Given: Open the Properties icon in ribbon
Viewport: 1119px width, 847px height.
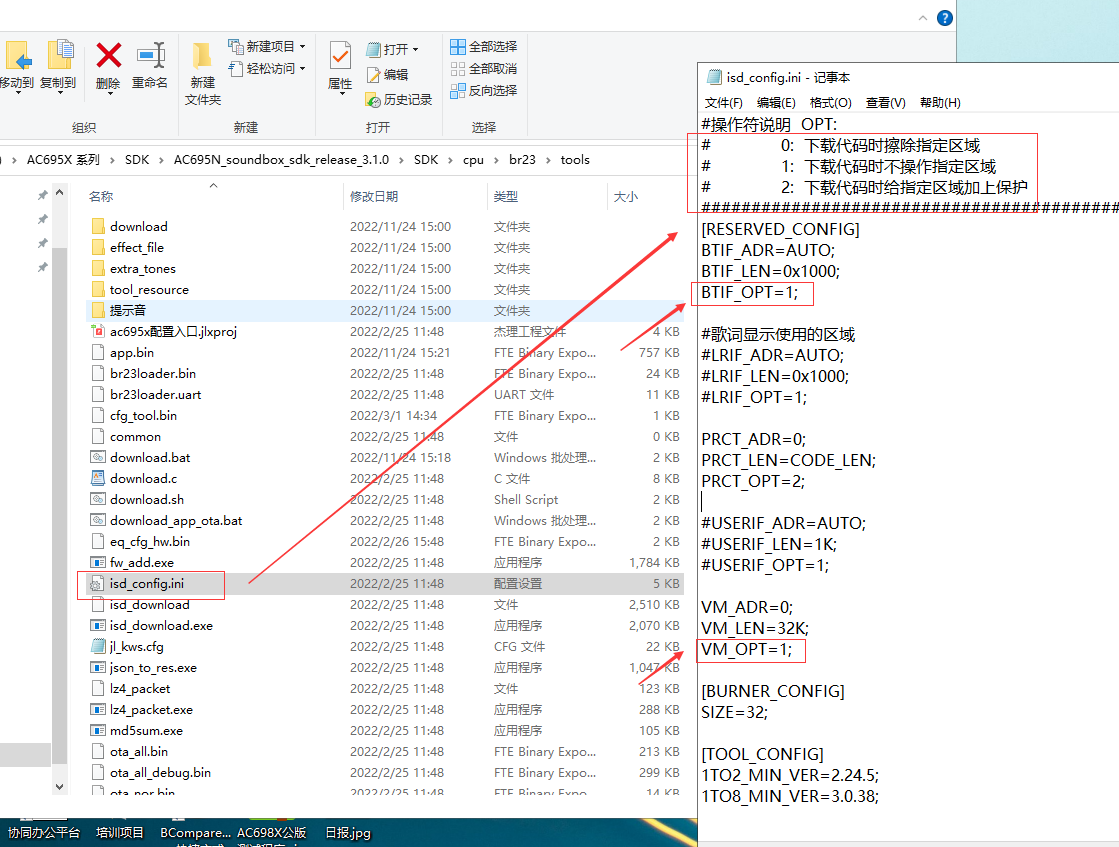Looking at the screenshot, I should point(340,56).
